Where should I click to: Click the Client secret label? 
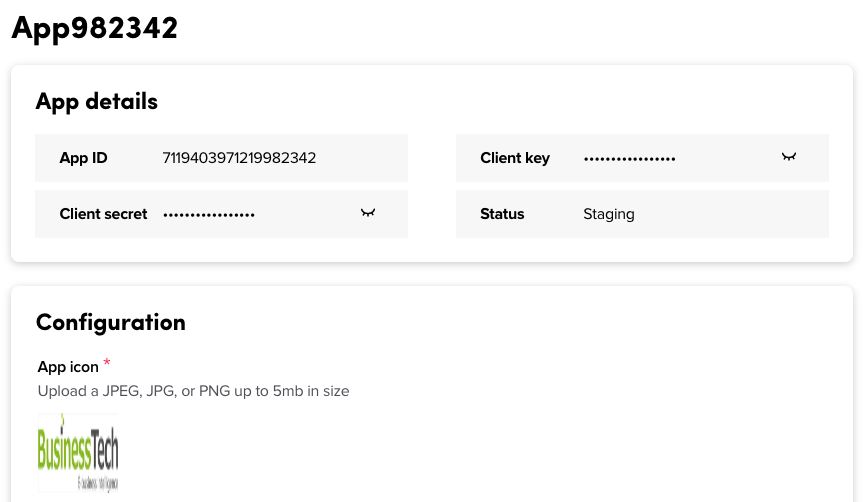point(103,214)
